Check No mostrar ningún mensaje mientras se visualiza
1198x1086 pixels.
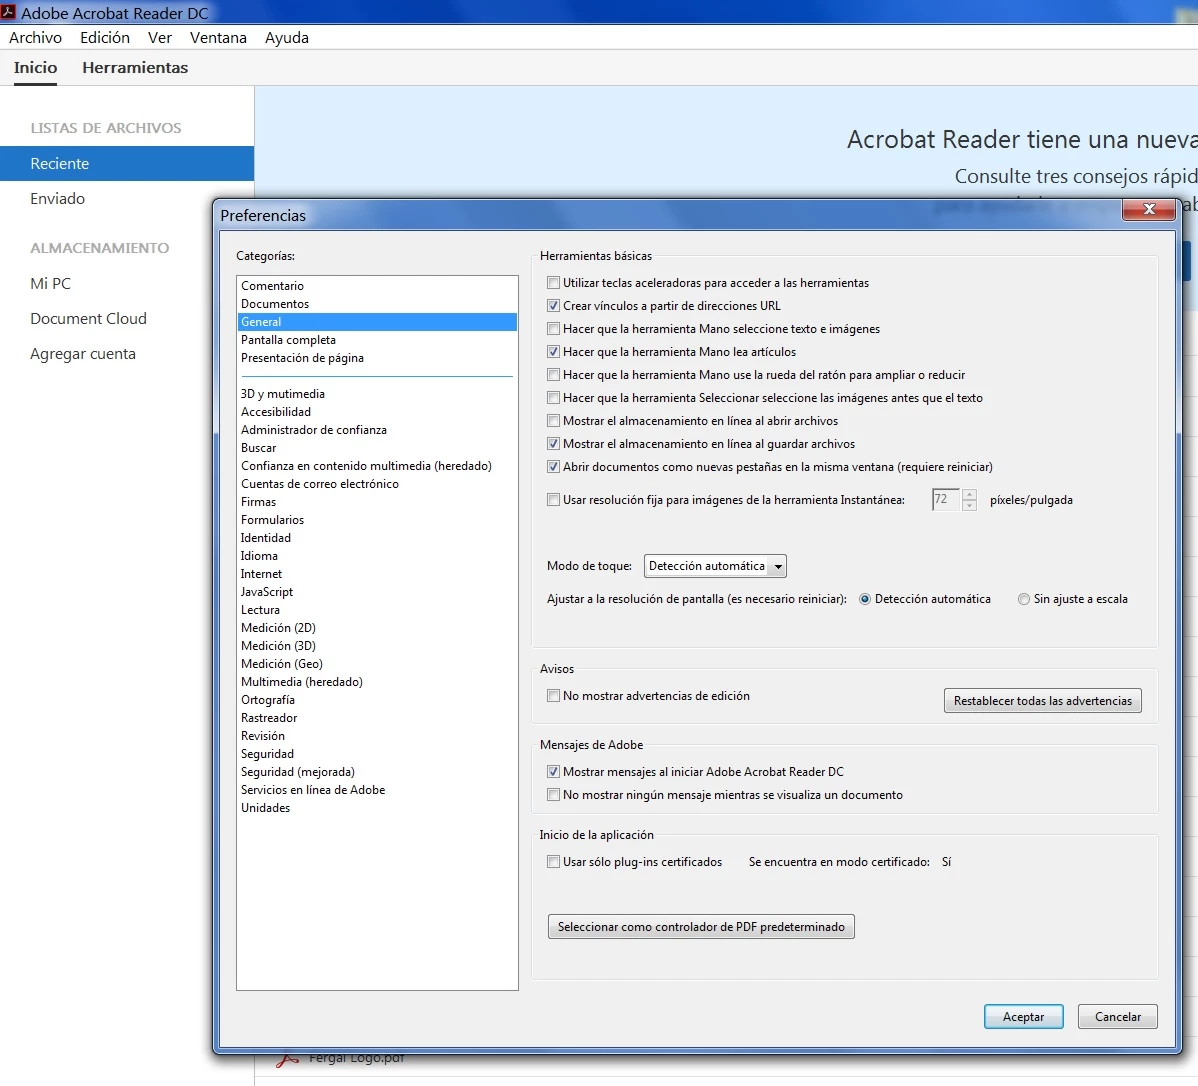pyautogui.click(x=553, y=795)
